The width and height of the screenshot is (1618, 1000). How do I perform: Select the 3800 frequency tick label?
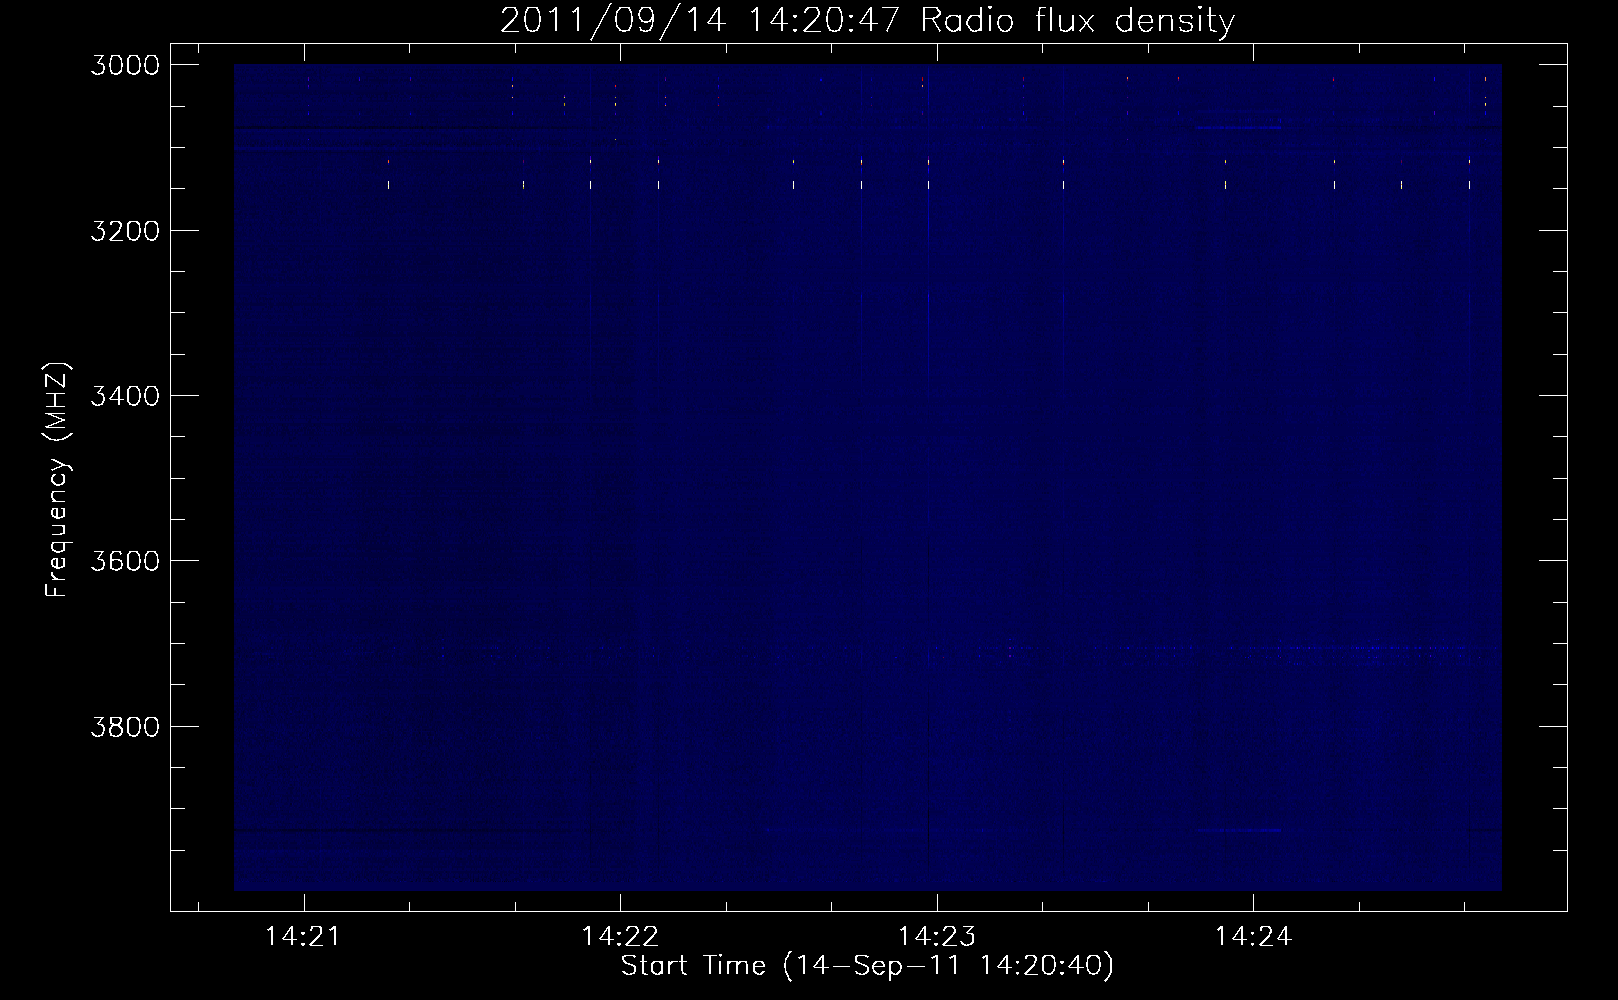click(125, 725)
